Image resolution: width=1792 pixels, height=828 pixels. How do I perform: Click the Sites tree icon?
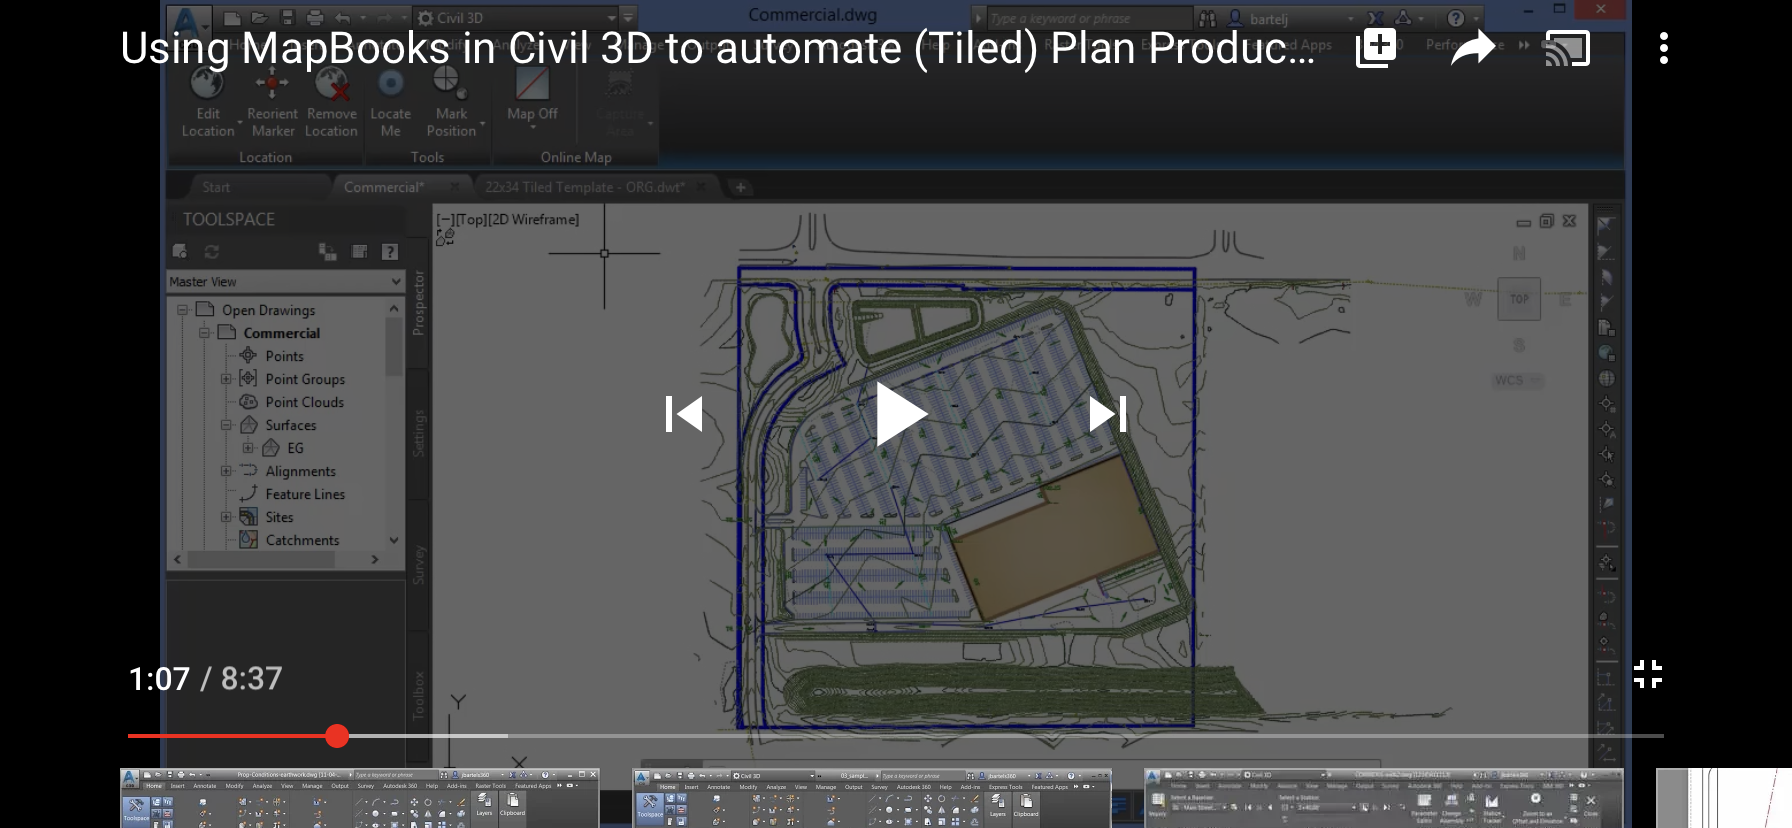click(249, 517)
